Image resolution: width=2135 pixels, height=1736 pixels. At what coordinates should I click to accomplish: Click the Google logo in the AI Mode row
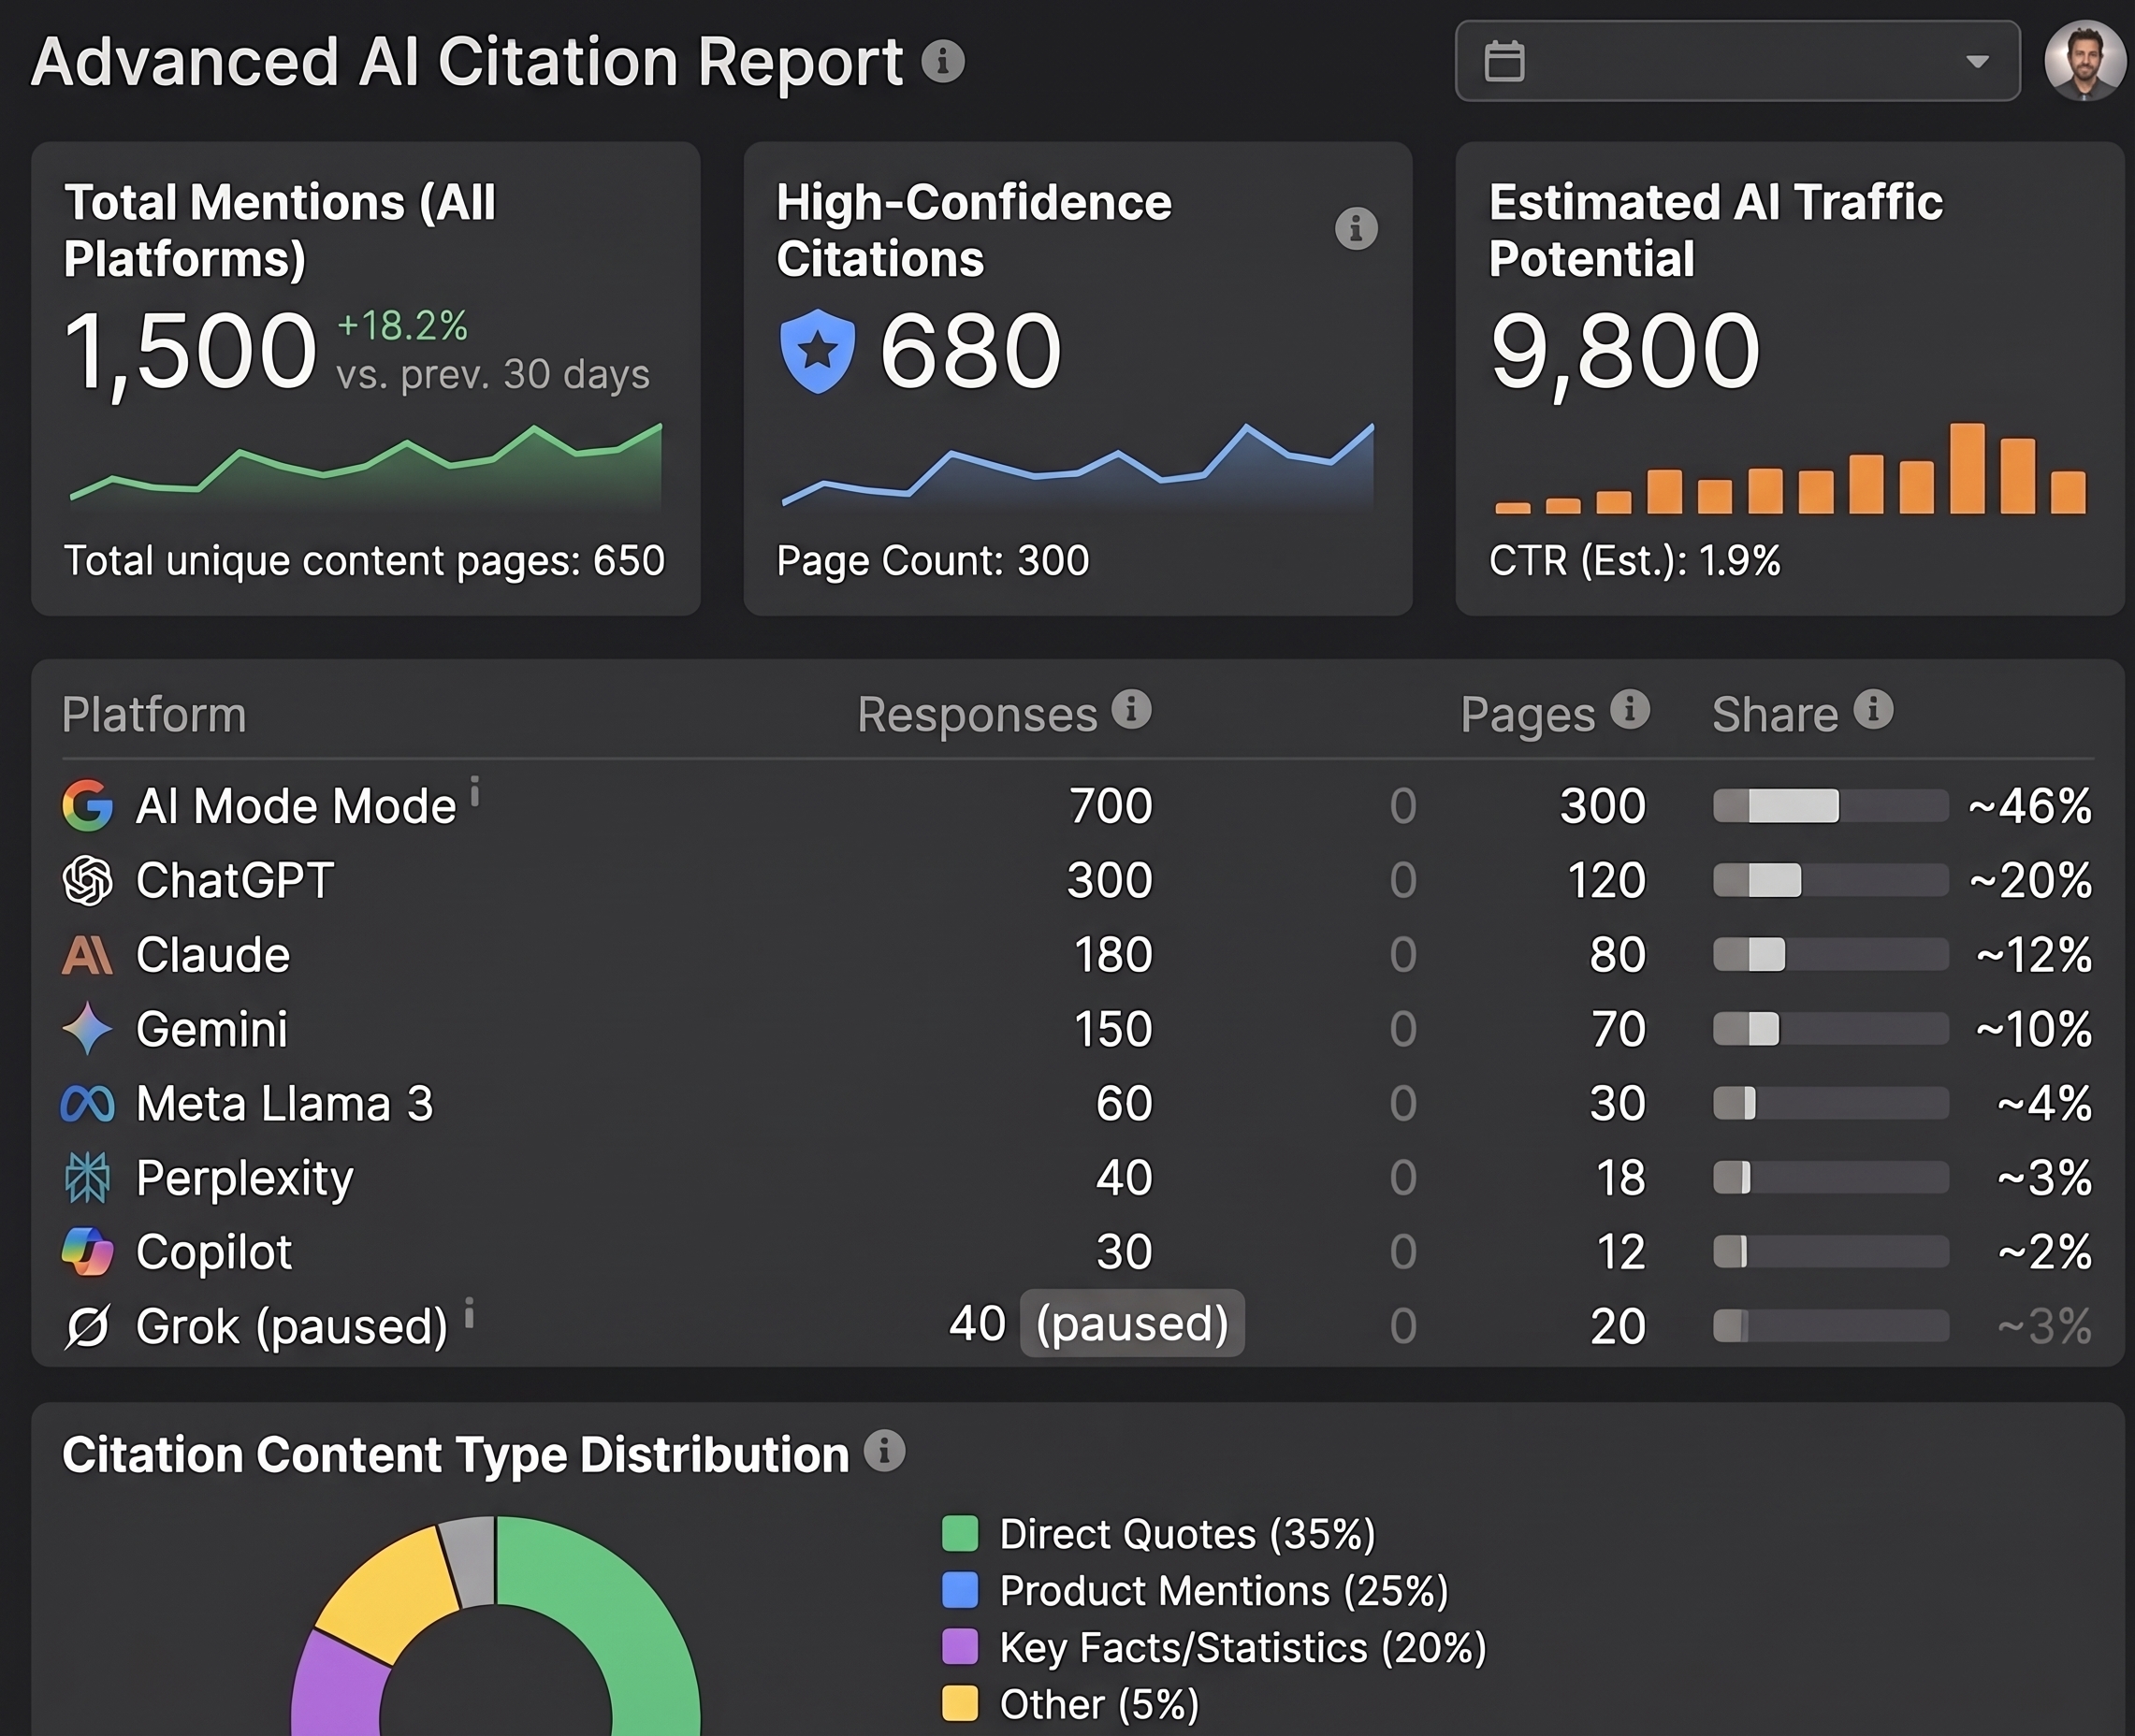pos(87,806)
